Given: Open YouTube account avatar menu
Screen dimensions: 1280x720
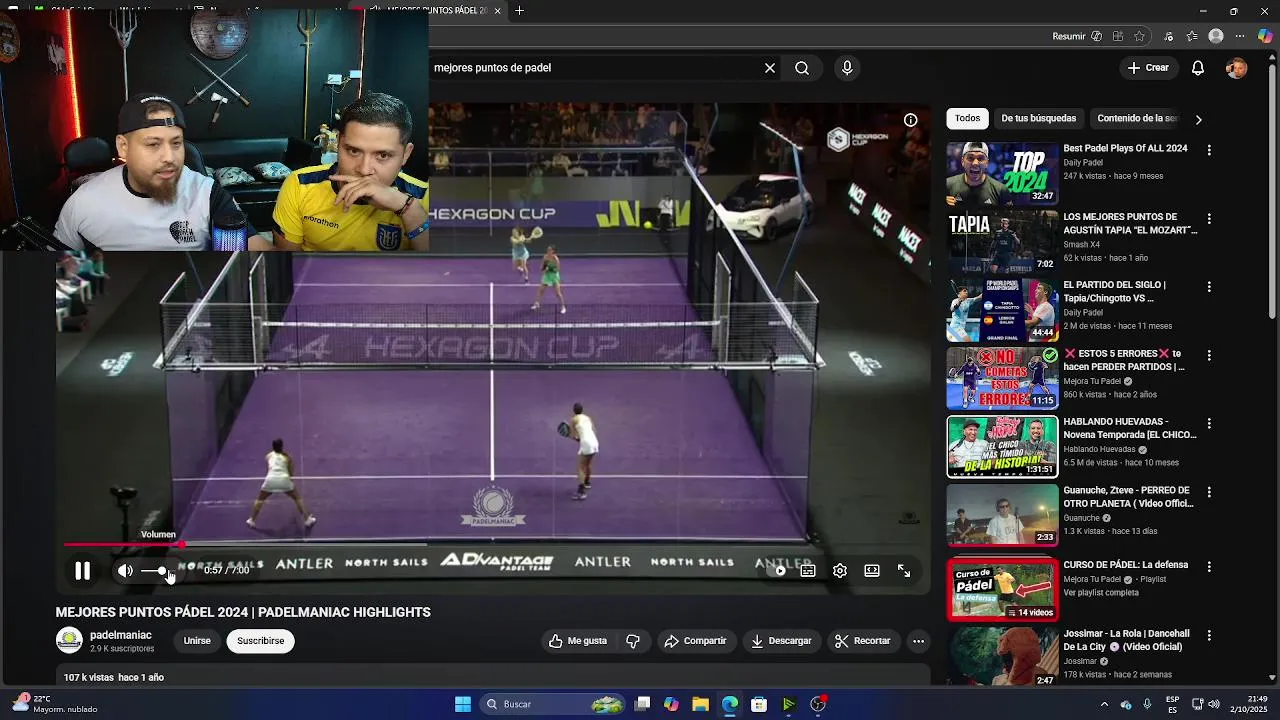Looking at the screenshot, I should [1237, 68].
